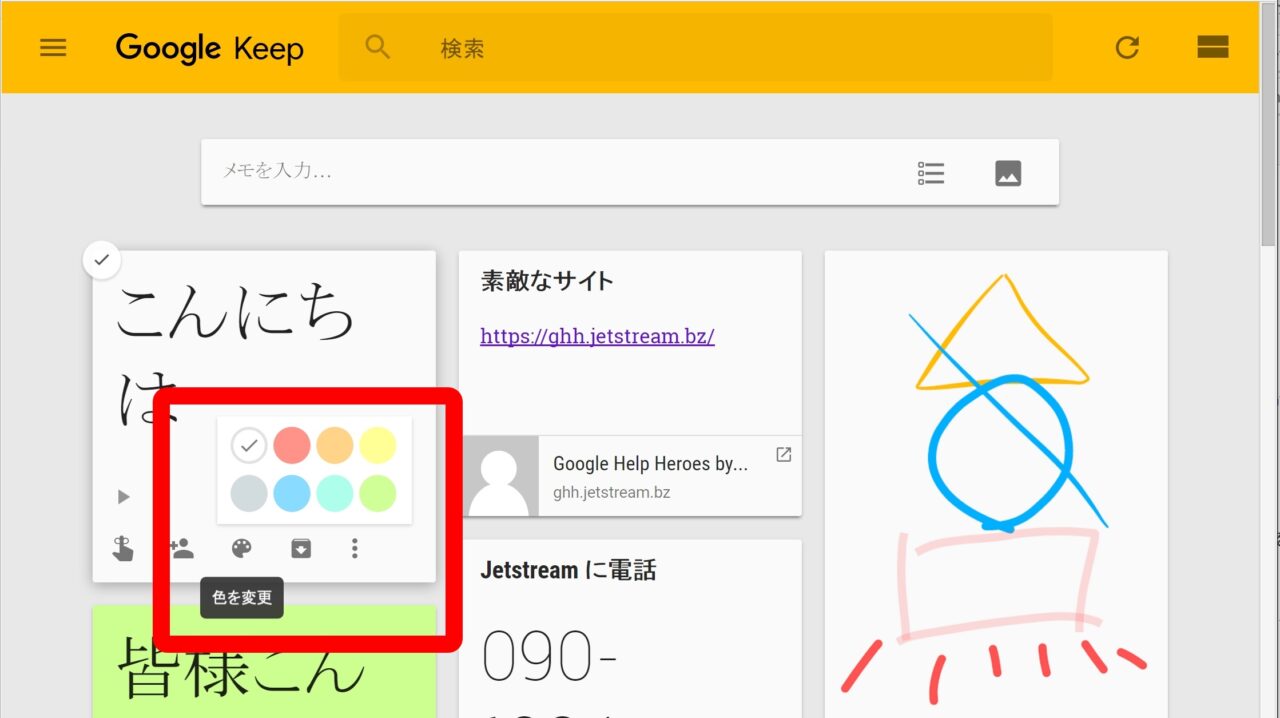This screenshot has height=718, width=1280.
Task: Pick the blue color swatch
Action: 292,493
